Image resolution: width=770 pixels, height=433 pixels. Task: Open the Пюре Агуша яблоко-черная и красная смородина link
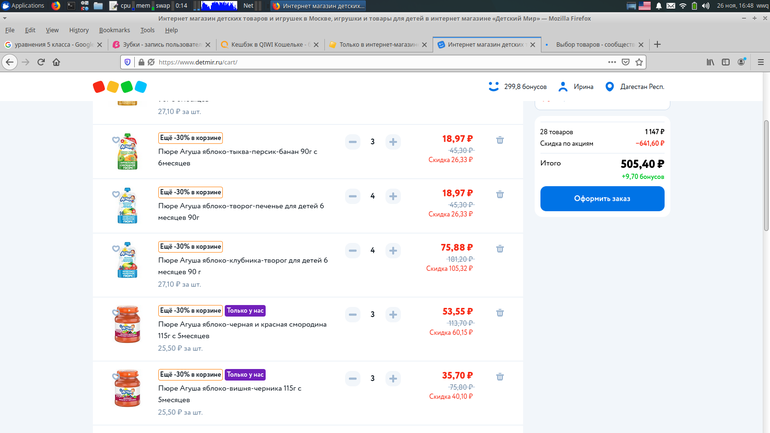coord(242,330)
